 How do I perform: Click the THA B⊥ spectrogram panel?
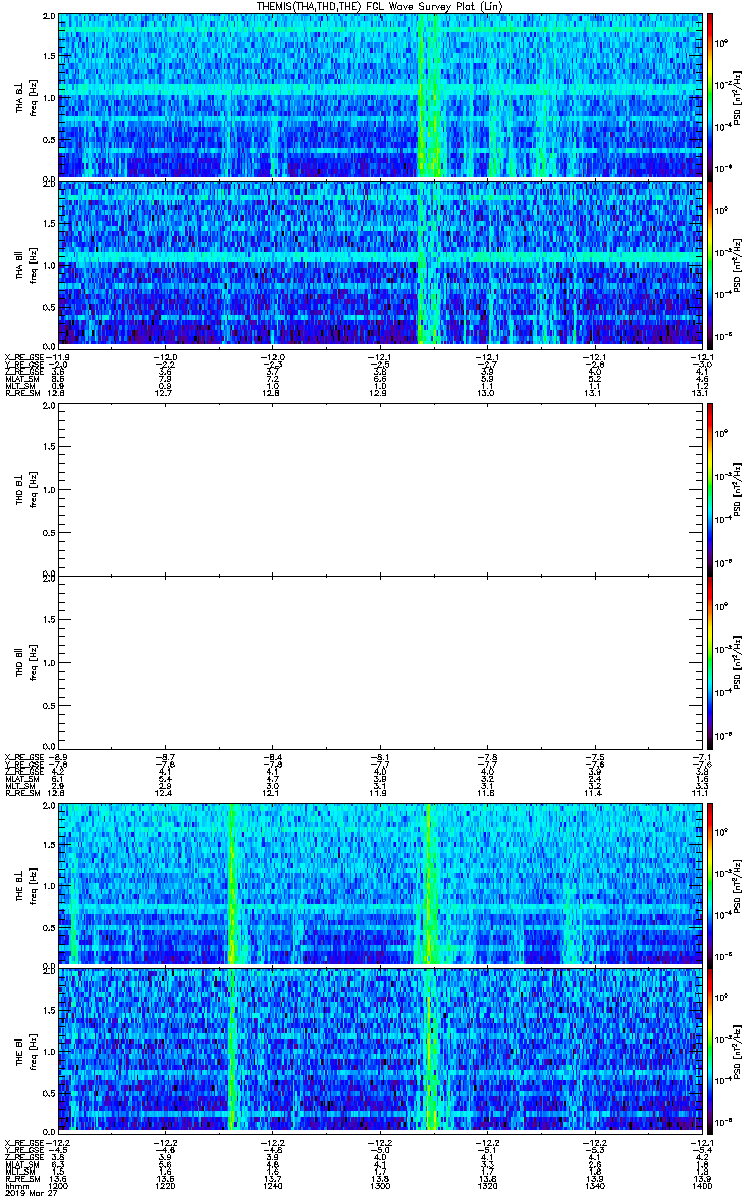(x=379, y=95)
